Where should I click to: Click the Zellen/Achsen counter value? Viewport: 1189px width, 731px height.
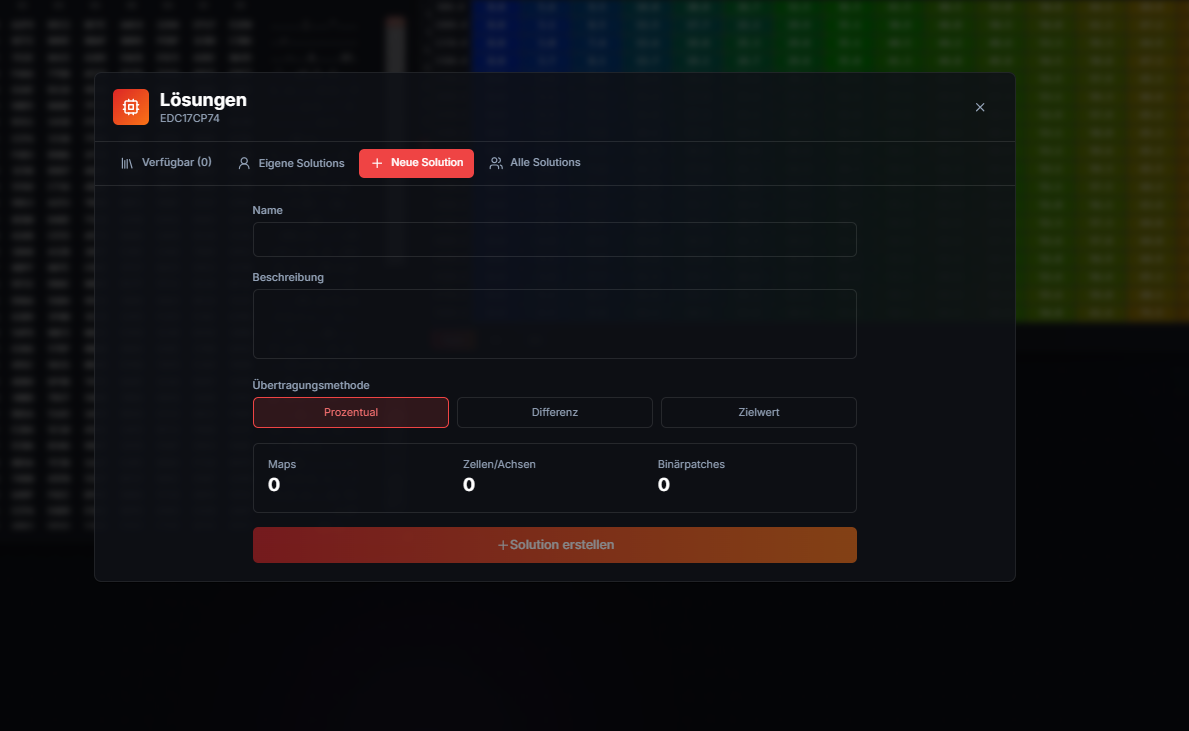tap(469, 485)
